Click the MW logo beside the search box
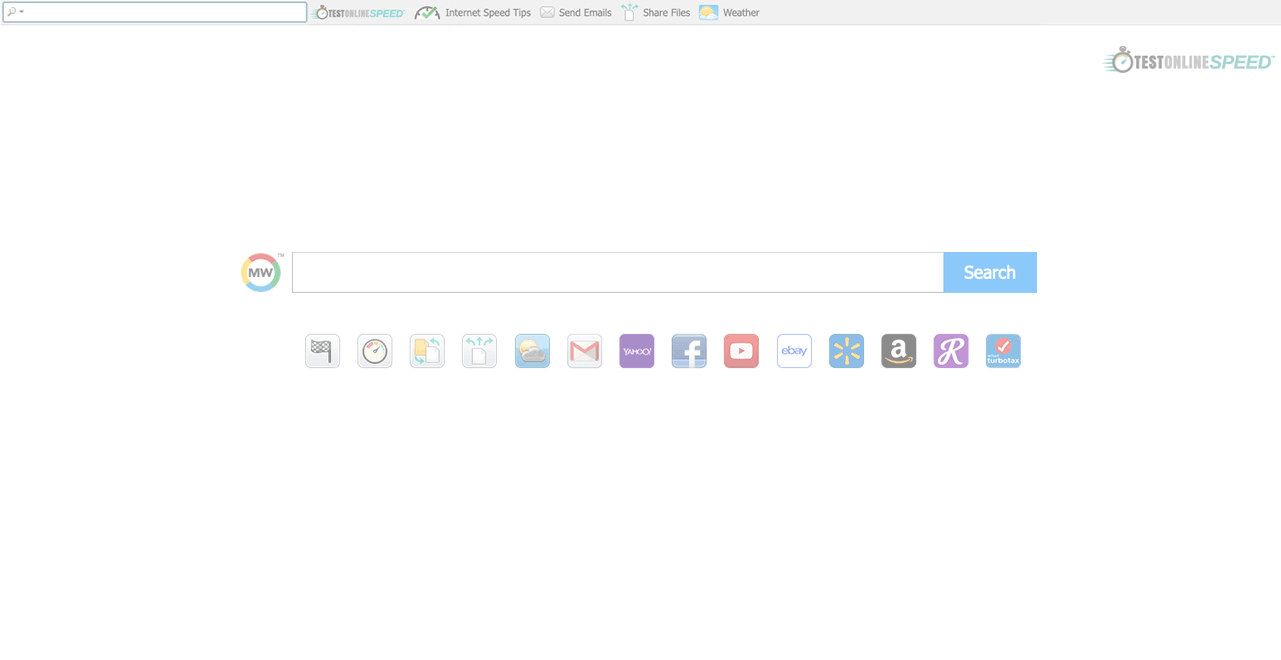 point(261,272)
